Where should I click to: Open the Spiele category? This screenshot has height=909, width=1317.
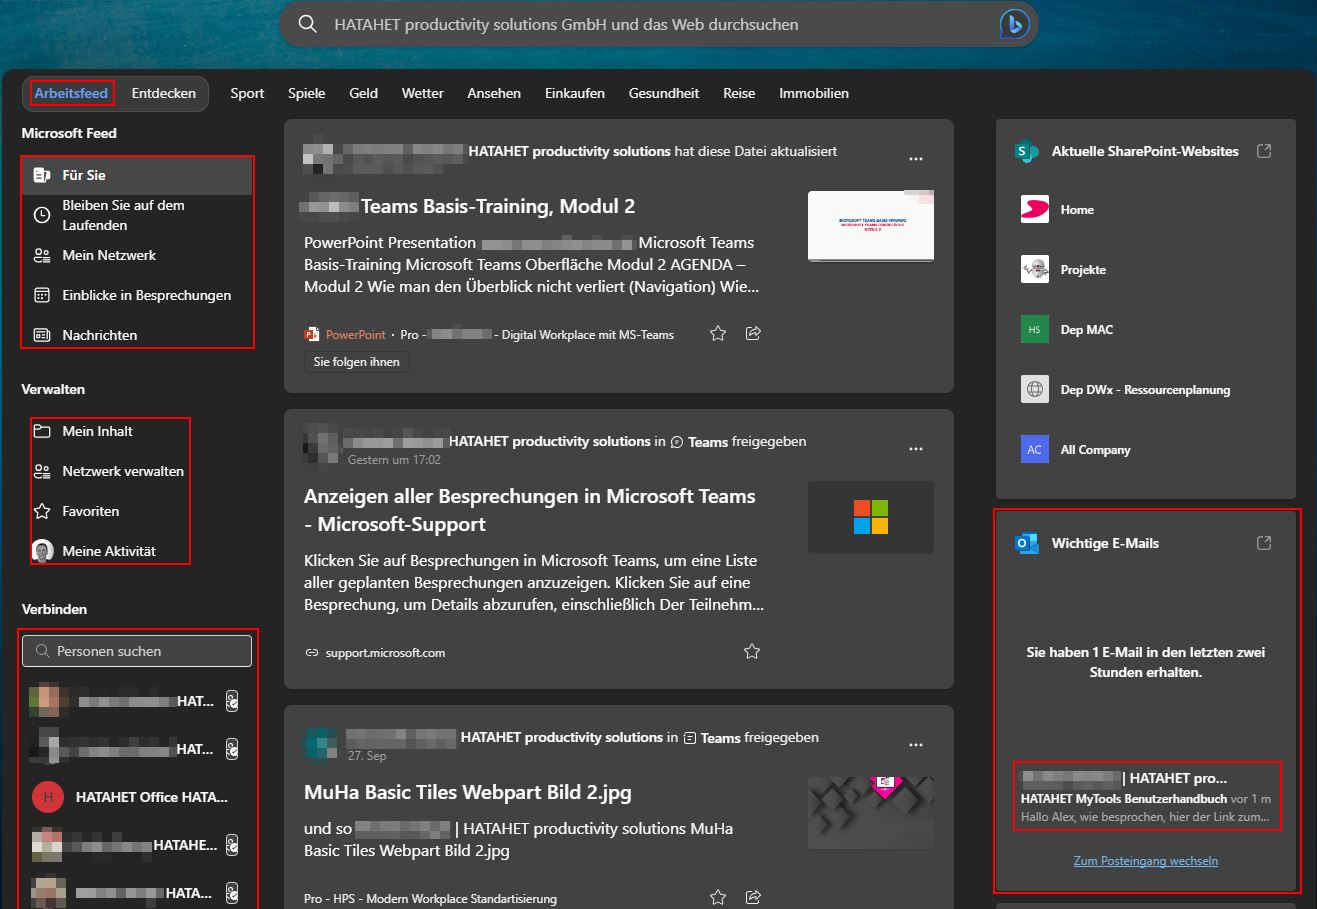point(307,93)
